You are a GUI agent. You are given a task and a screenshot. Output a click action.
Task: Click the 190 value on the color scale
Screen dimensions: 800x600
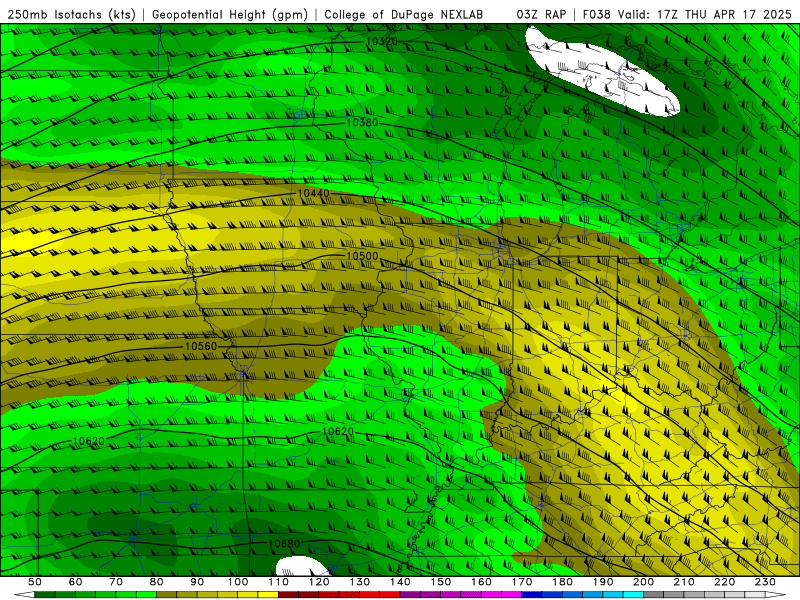click(x=603, y=582)
